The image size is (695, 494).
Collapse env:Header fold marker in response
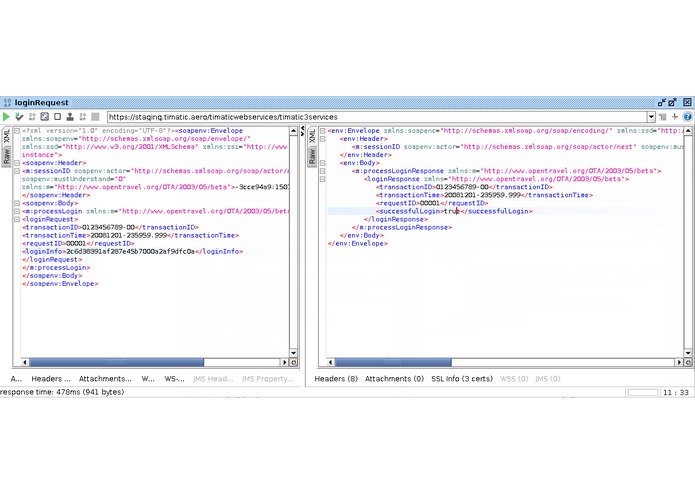point(323,139)
